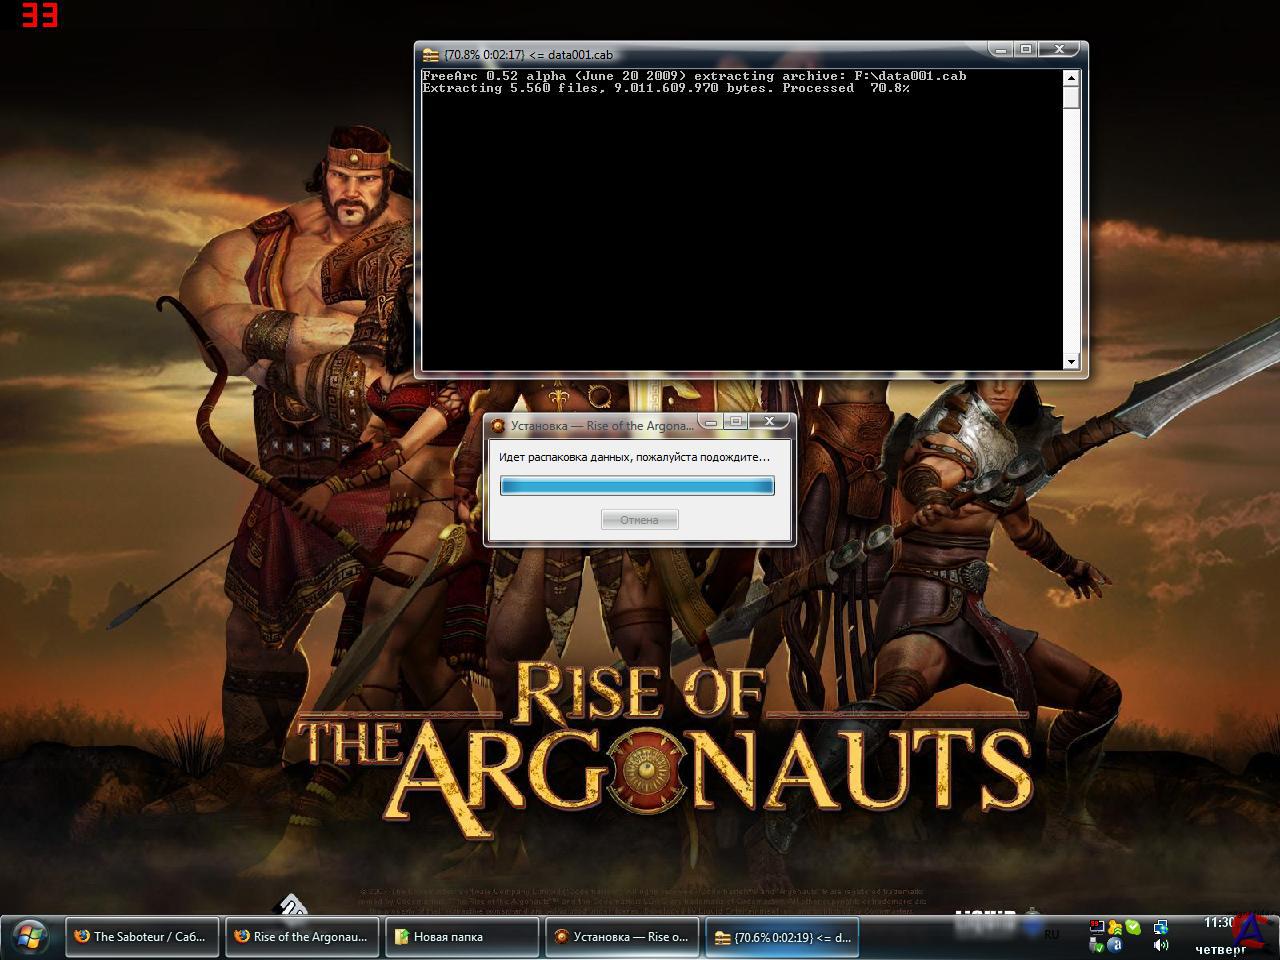This screenshot has height=960, width=1280.
Task: Select the data001.cab extraction taskbar button
Action: [x=782, y=937]
